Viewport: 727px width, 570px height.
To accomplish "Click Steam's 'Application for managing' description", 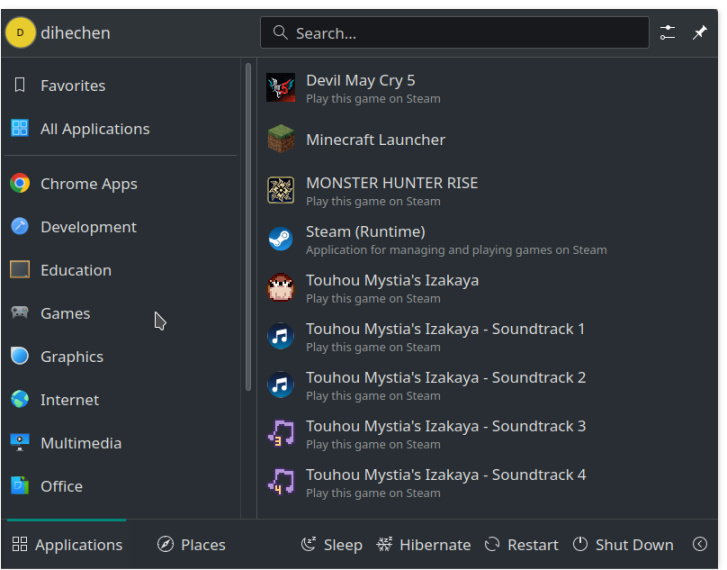I will click(456, 250).
